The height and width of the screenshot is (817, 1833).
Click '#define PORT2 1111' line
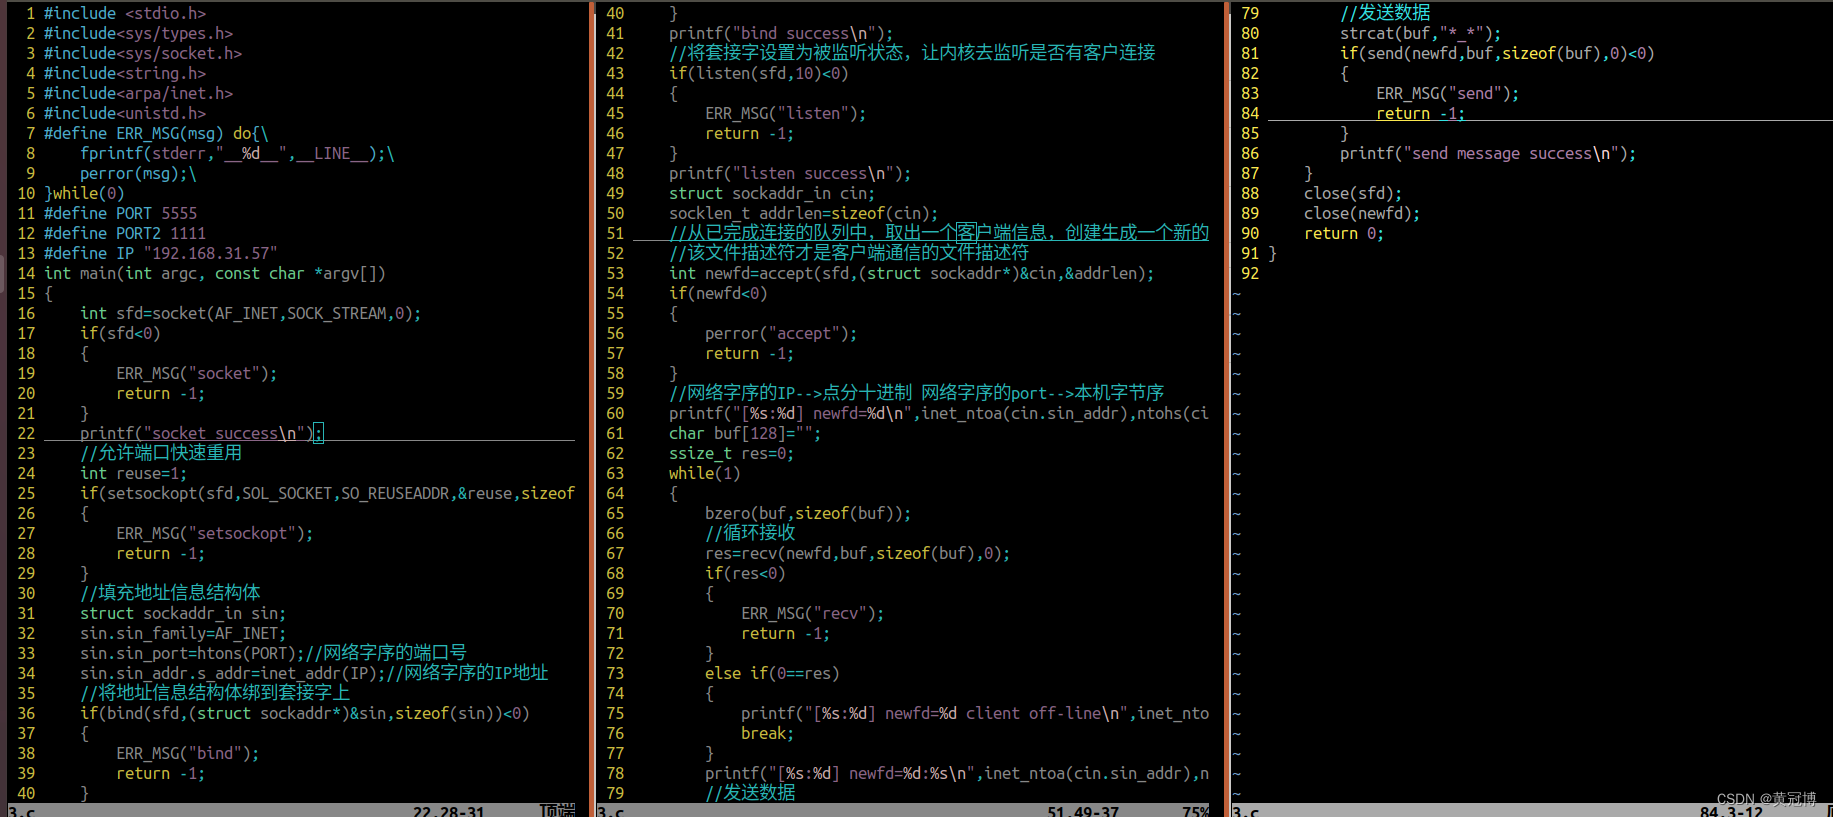pos(125,233)
